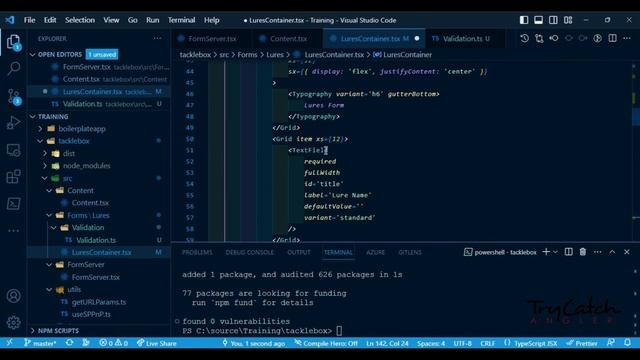This screenshot has width=640, height=360.
Task: Open the Manage settings gear
Action: tap(13, 322)
